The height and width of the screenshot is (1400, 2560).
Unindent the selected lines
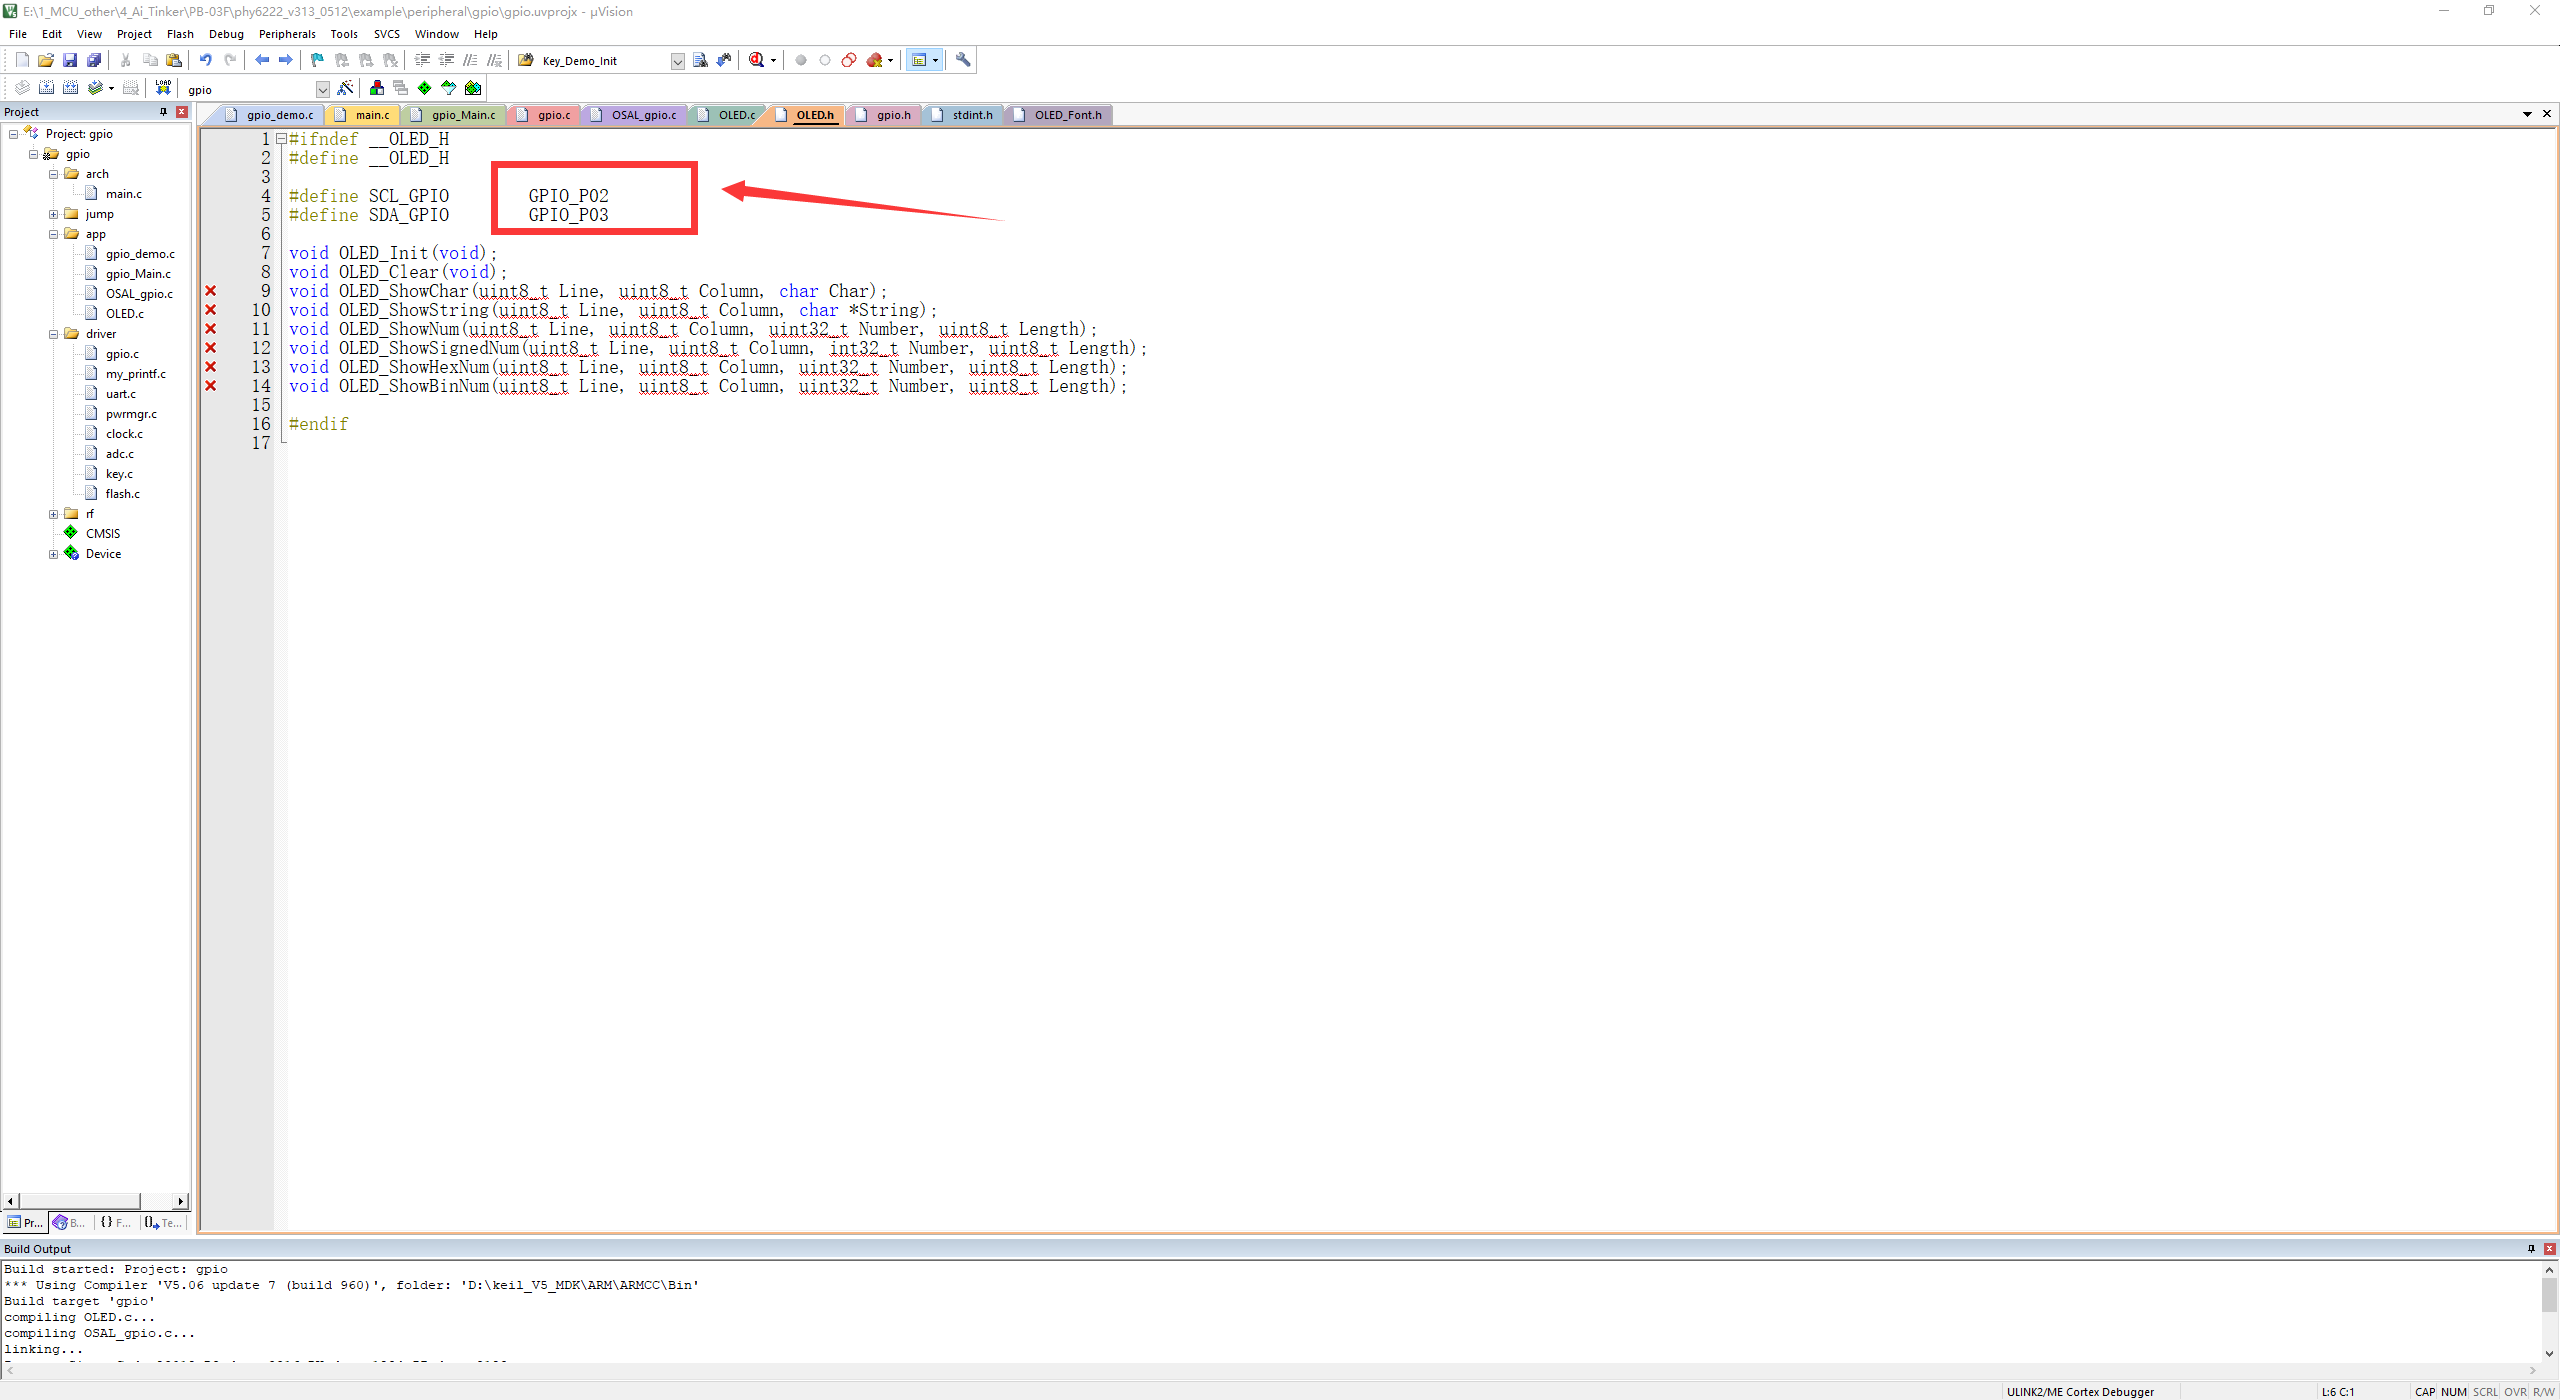click(446, 60)
